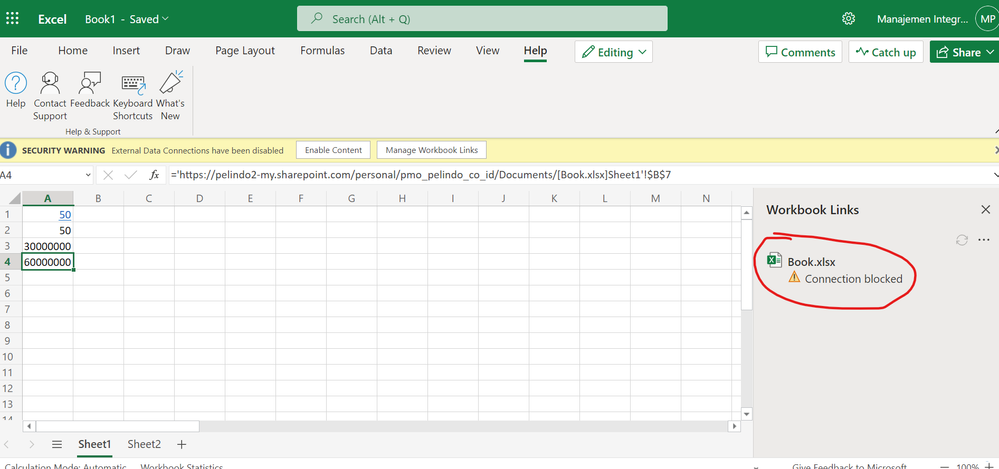Click the insert function fx icon
This screenshot has height=469, width=999.
pos(154,175)
